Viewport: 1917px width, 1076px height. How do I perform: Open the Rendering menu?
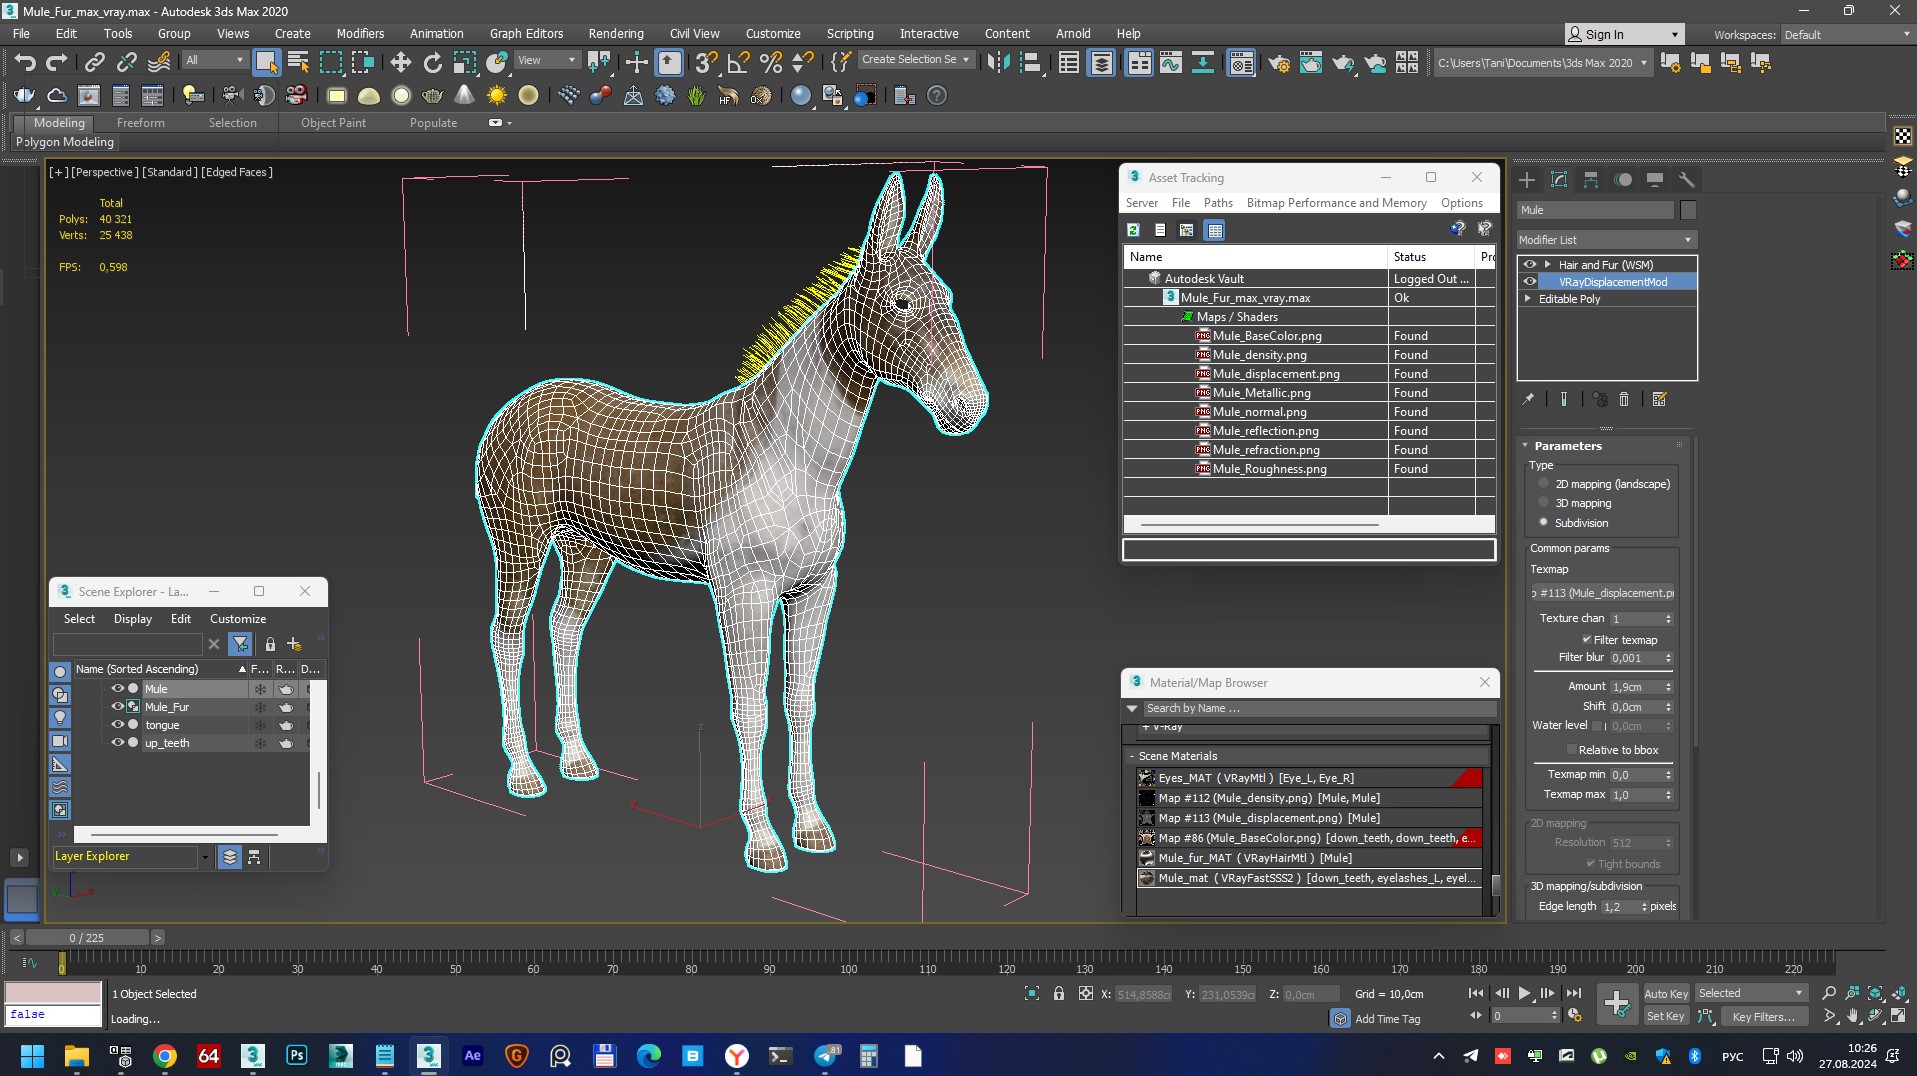click(616, 33)
